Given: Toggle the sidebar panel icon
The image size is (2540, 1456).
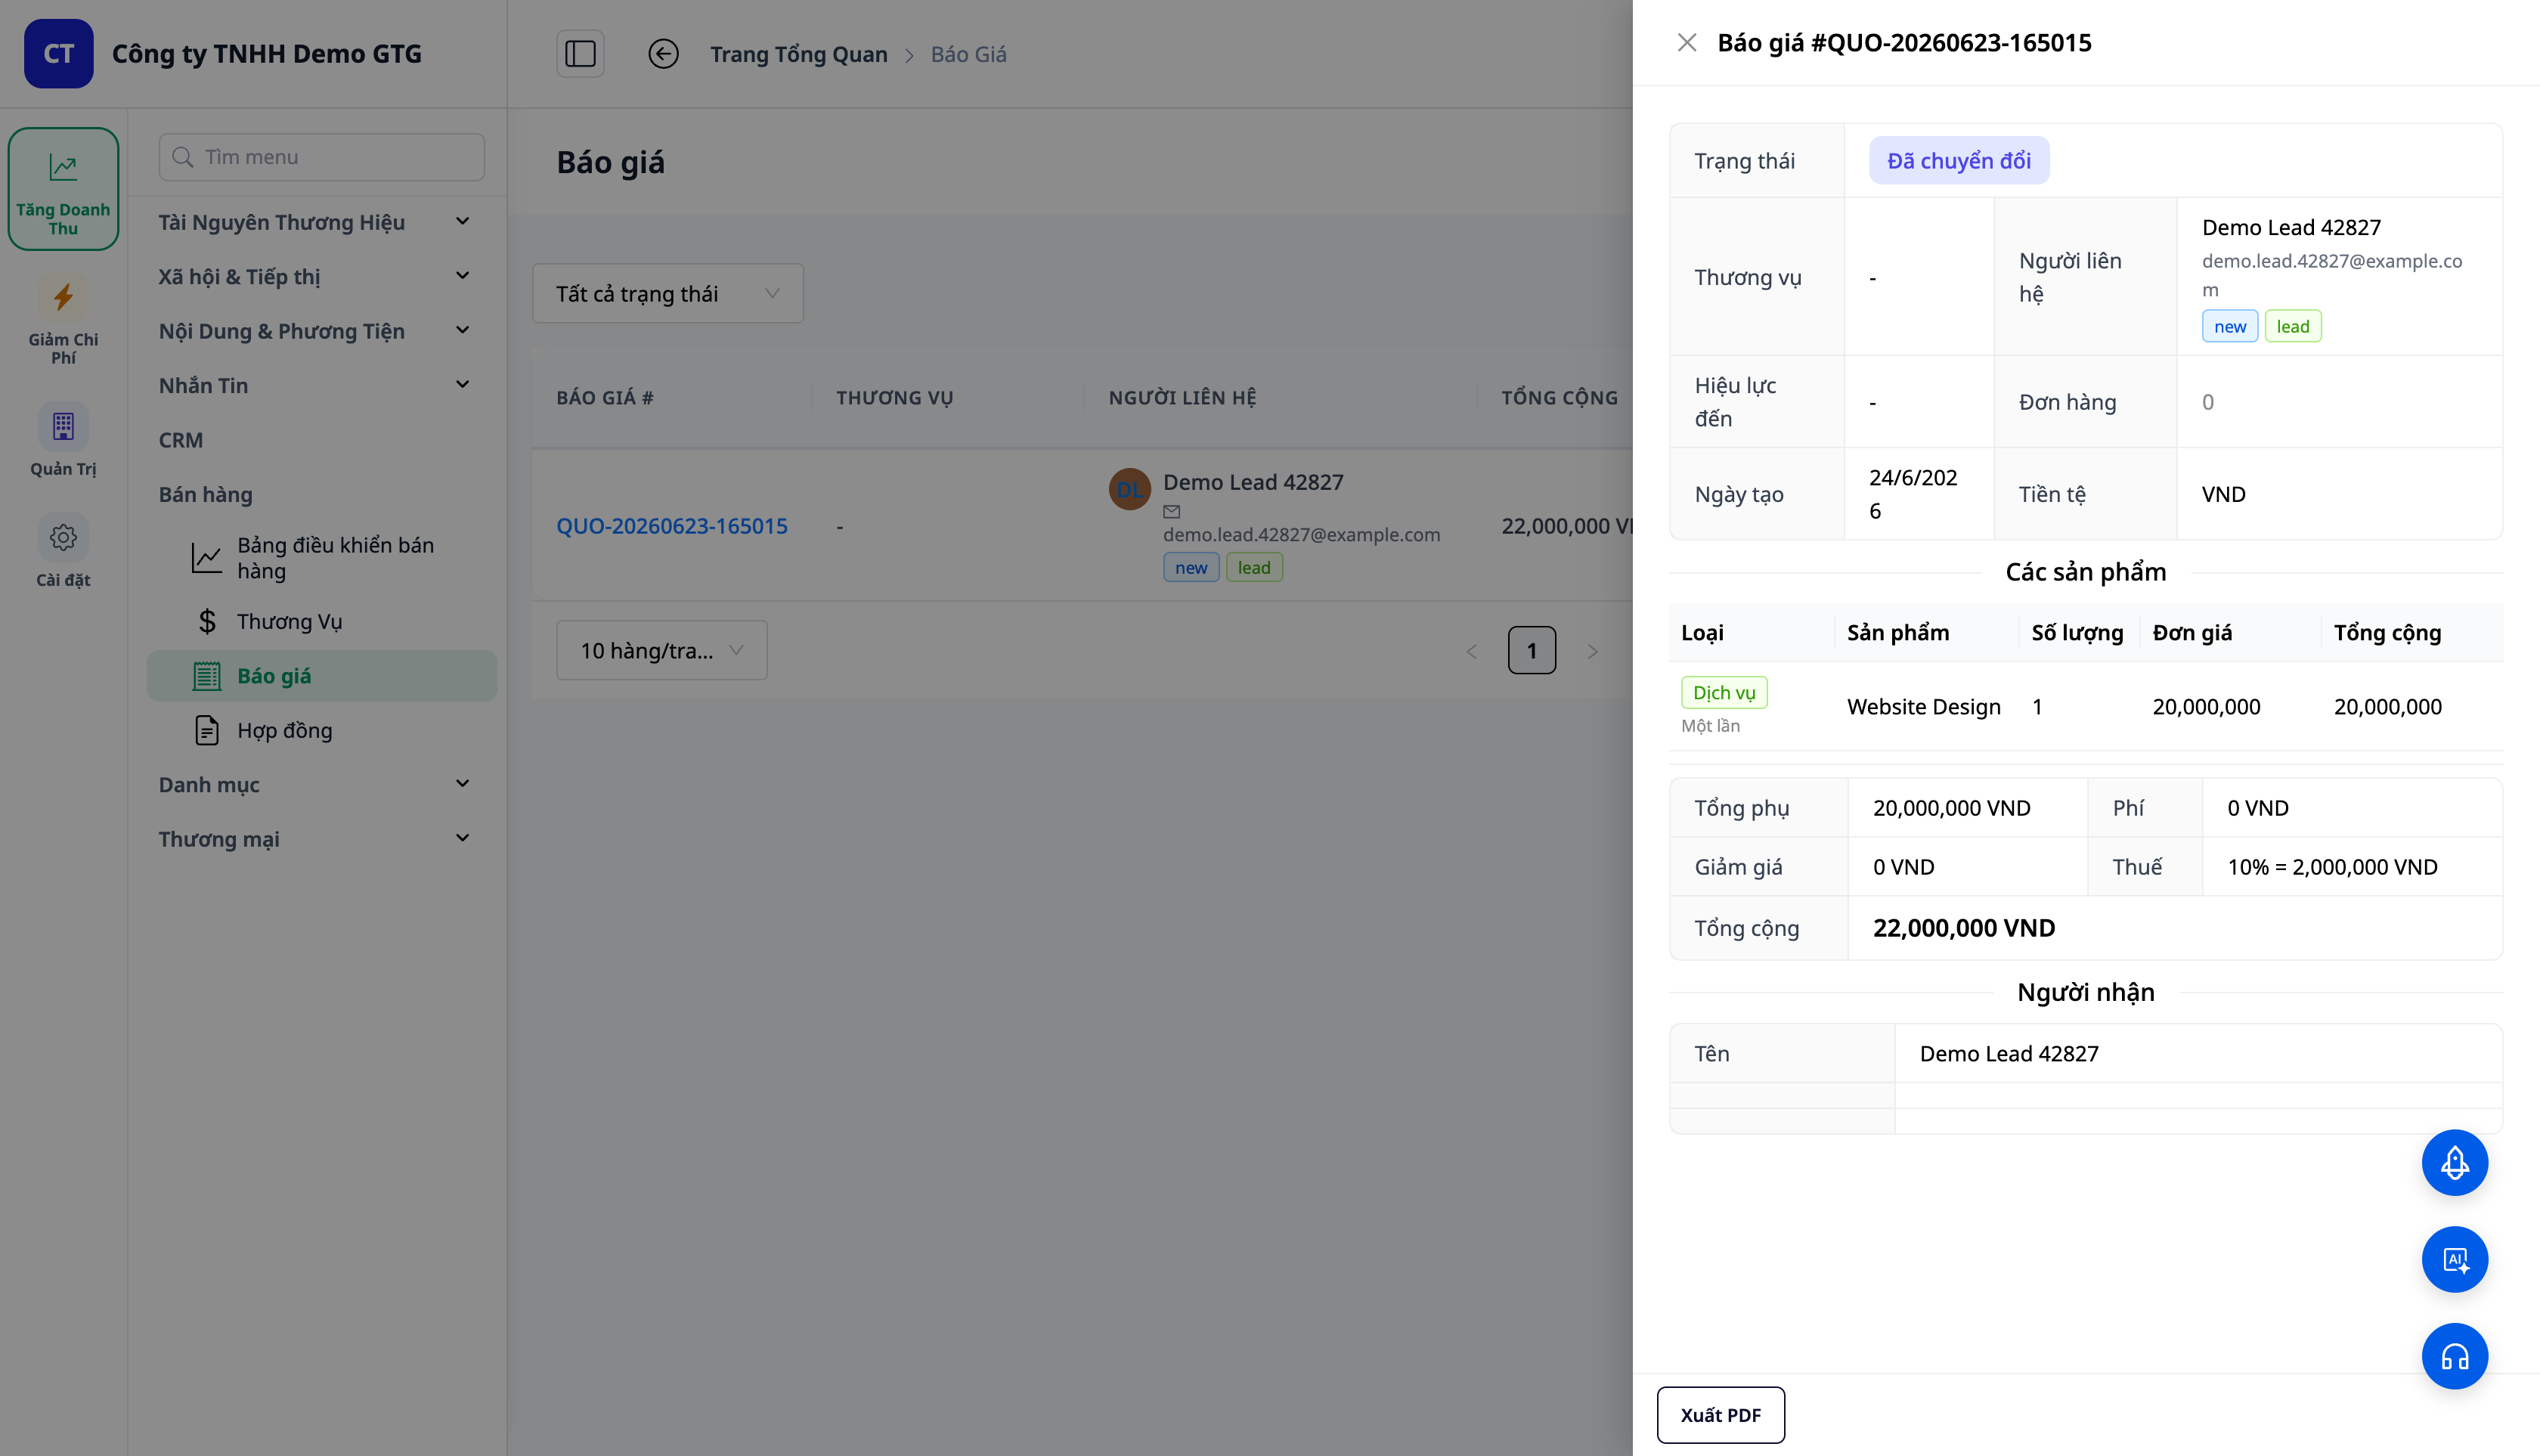Looking at the screenshot, I should pyautogui.click(x=580, y=54).
